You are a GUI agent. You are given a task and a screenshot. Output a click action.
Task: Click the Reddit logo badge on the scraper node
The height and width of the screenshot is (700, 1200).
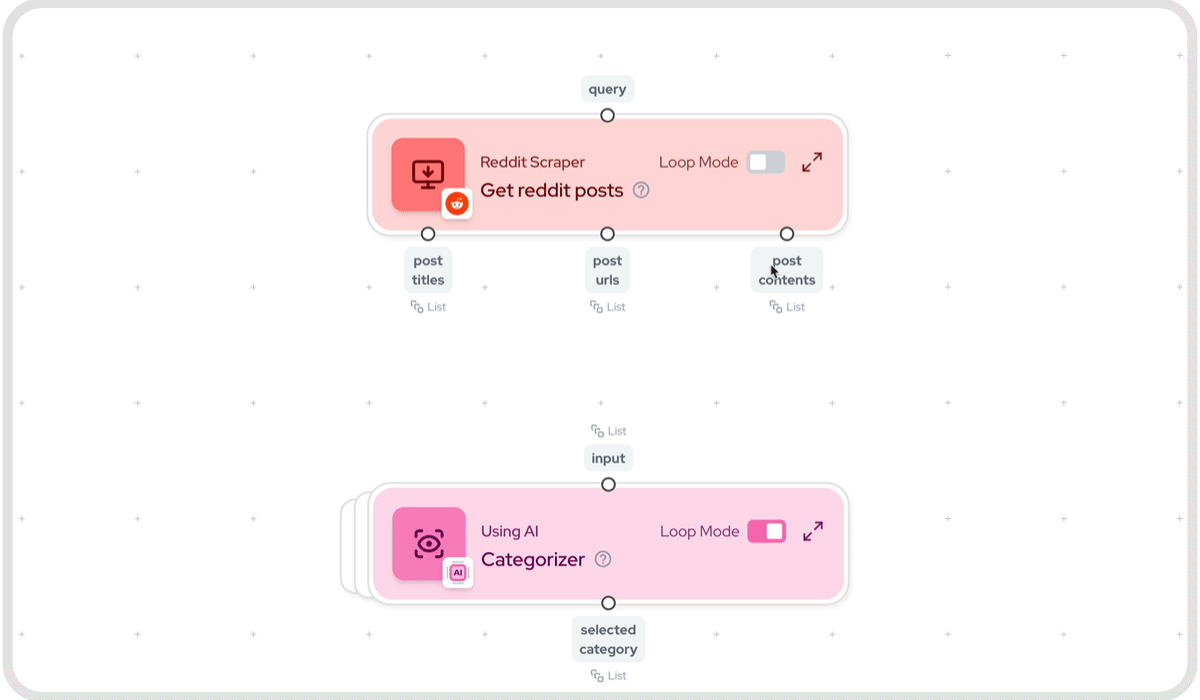click(x=458, y=203)
